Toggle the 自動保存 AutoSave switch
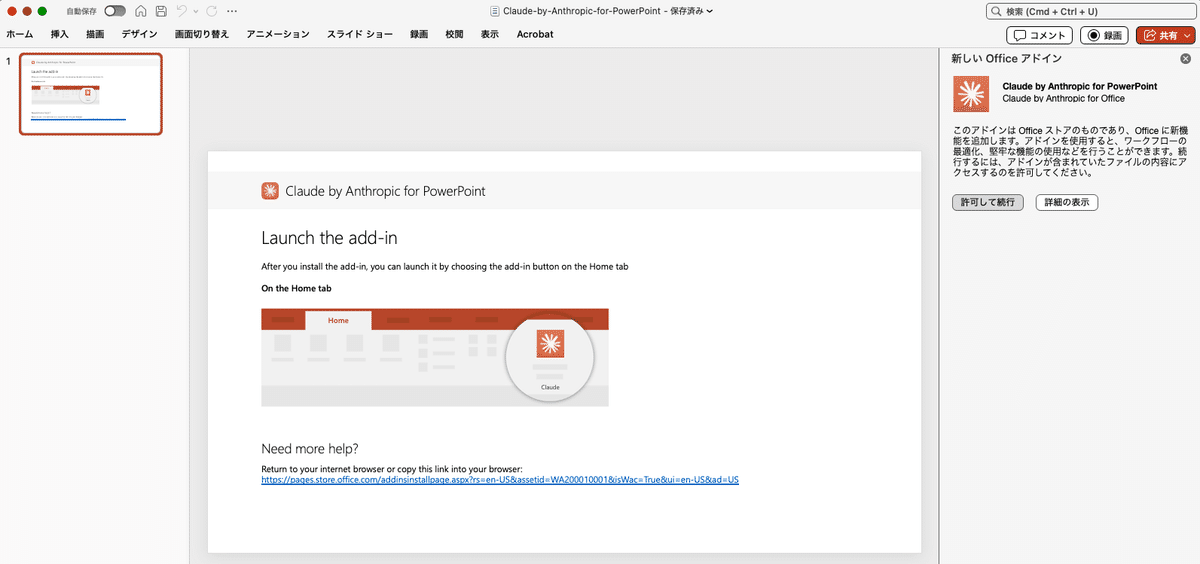The image size is (1200, 564). point(115,11)
